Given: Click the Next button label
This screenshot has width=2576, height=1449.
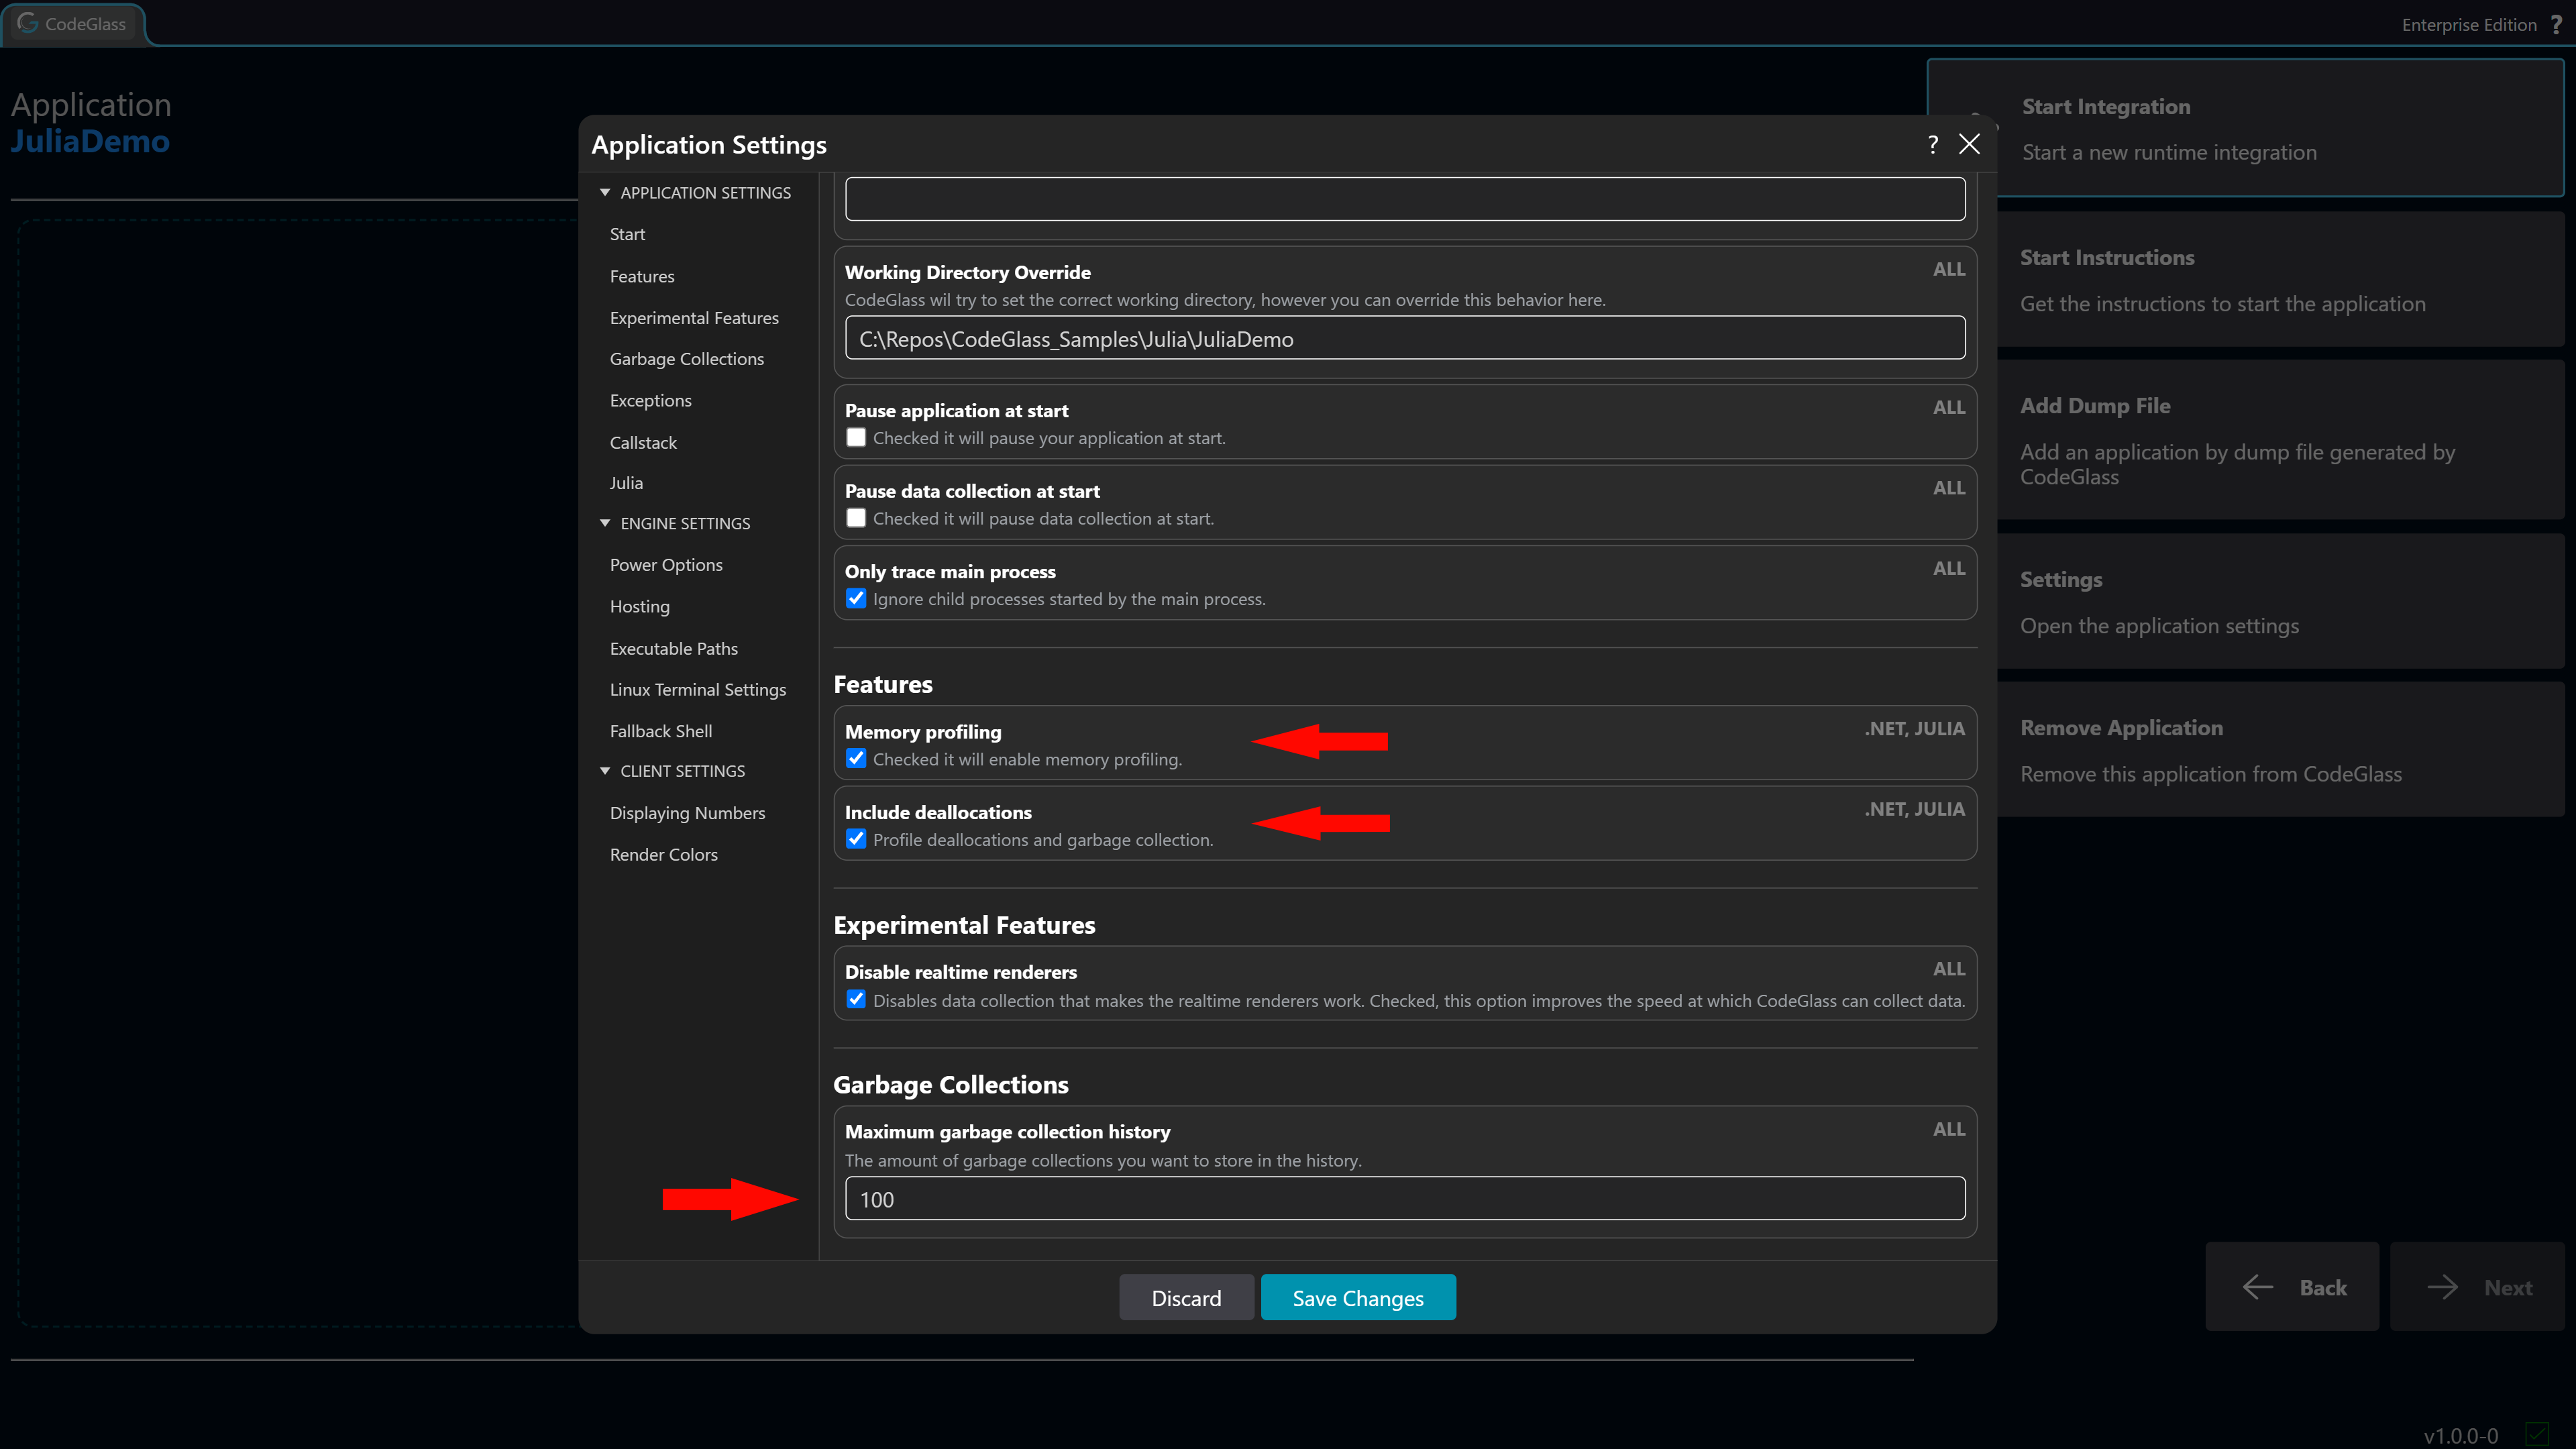Looking at the screenshot, I should (x=2508, y=1287).
